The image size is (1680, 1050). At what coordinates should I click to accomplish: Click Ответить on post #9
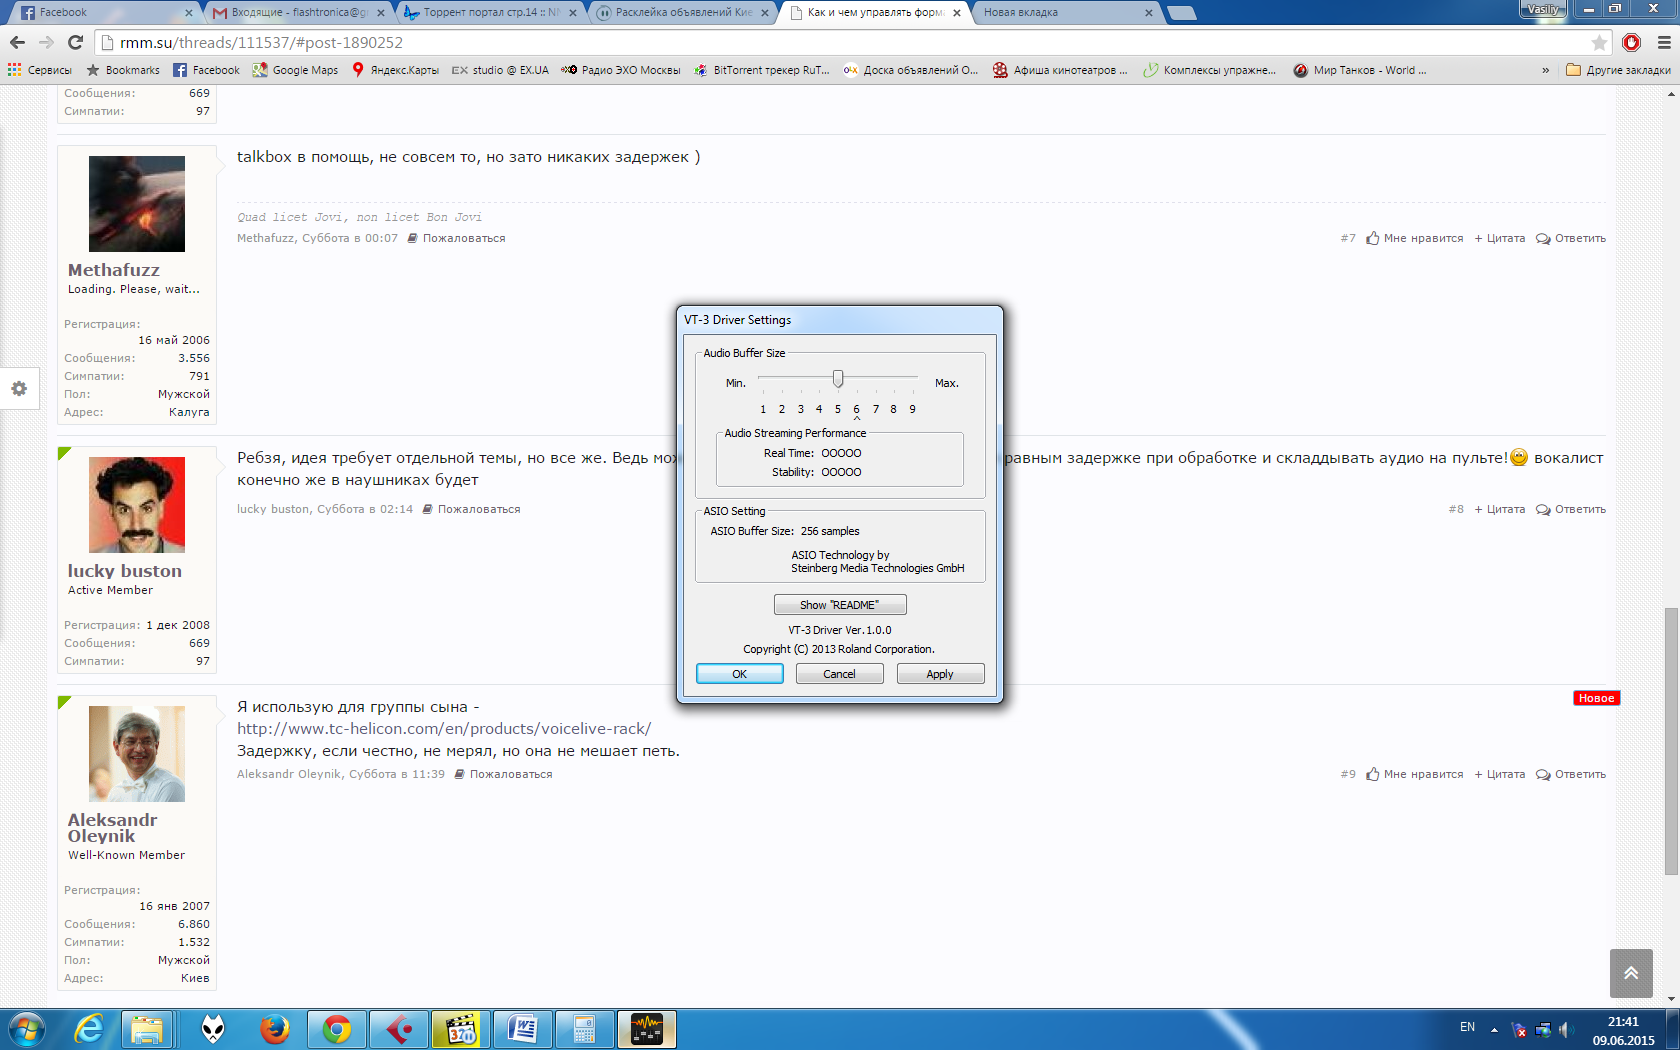click(x=1571, y=774)
